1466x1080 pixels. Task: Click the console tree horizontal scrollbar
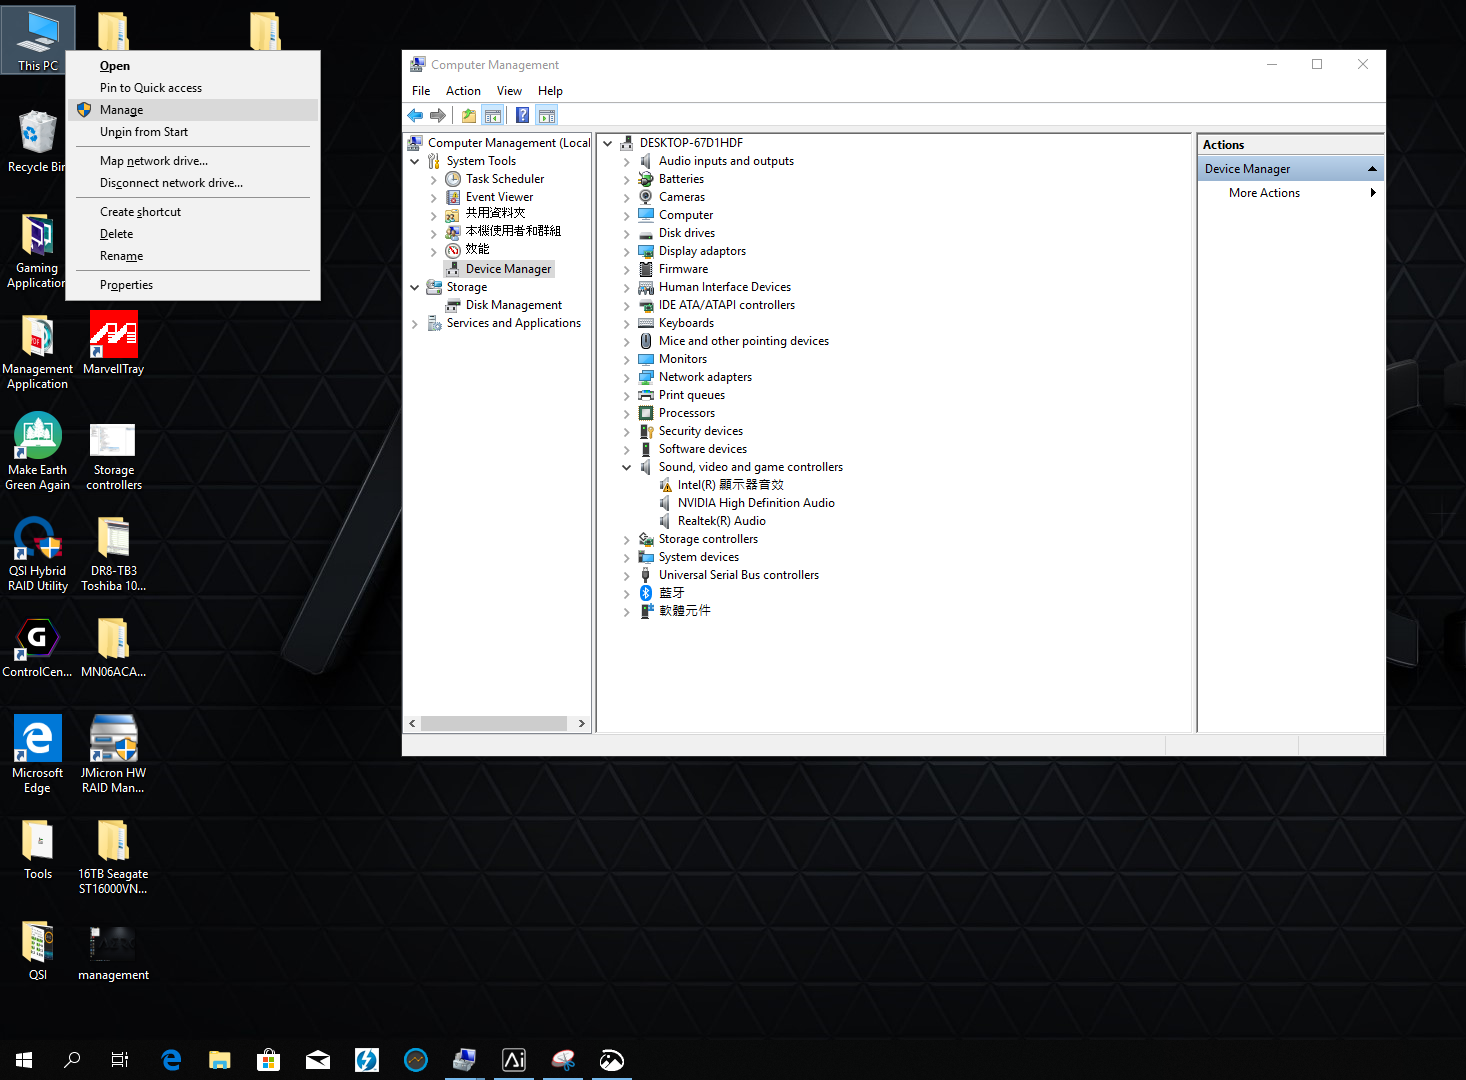(x=494, y=723)
